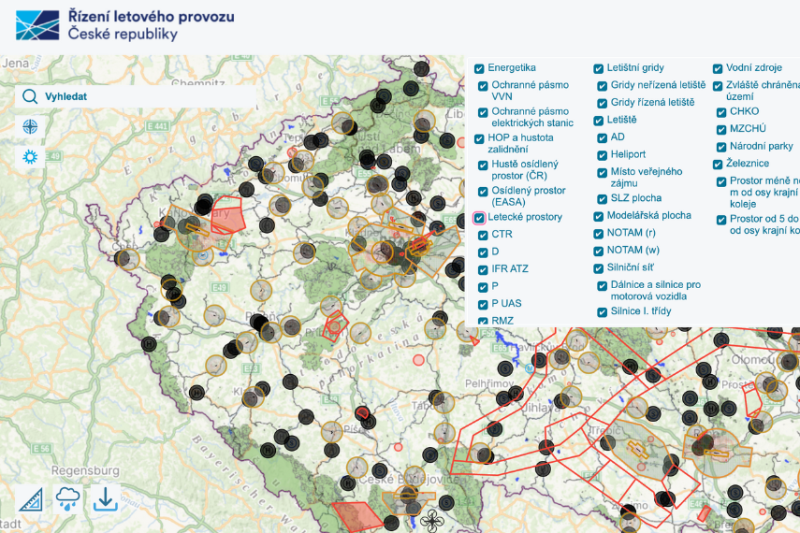Select the ruler measurement tool
This screenshot has height=533, width=800.
pyautogui.click(x=31, y=499)
